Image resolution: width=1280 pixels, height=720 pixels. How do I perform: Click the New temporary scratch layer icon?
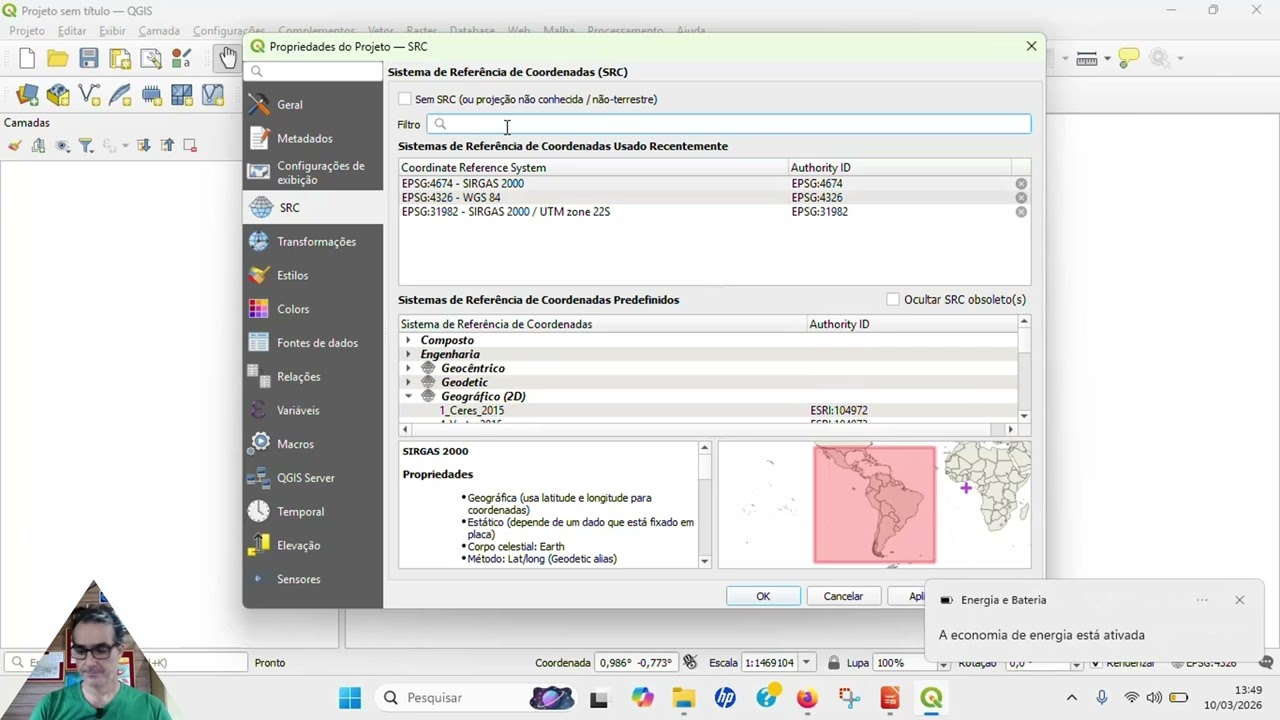click(x=151, y=95)
